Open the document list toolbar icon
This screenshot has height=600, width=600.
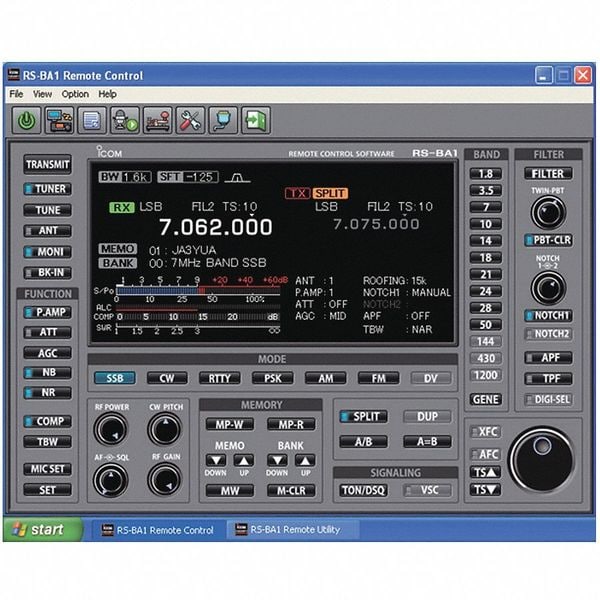pyautogui.click(x=92, y=120)
